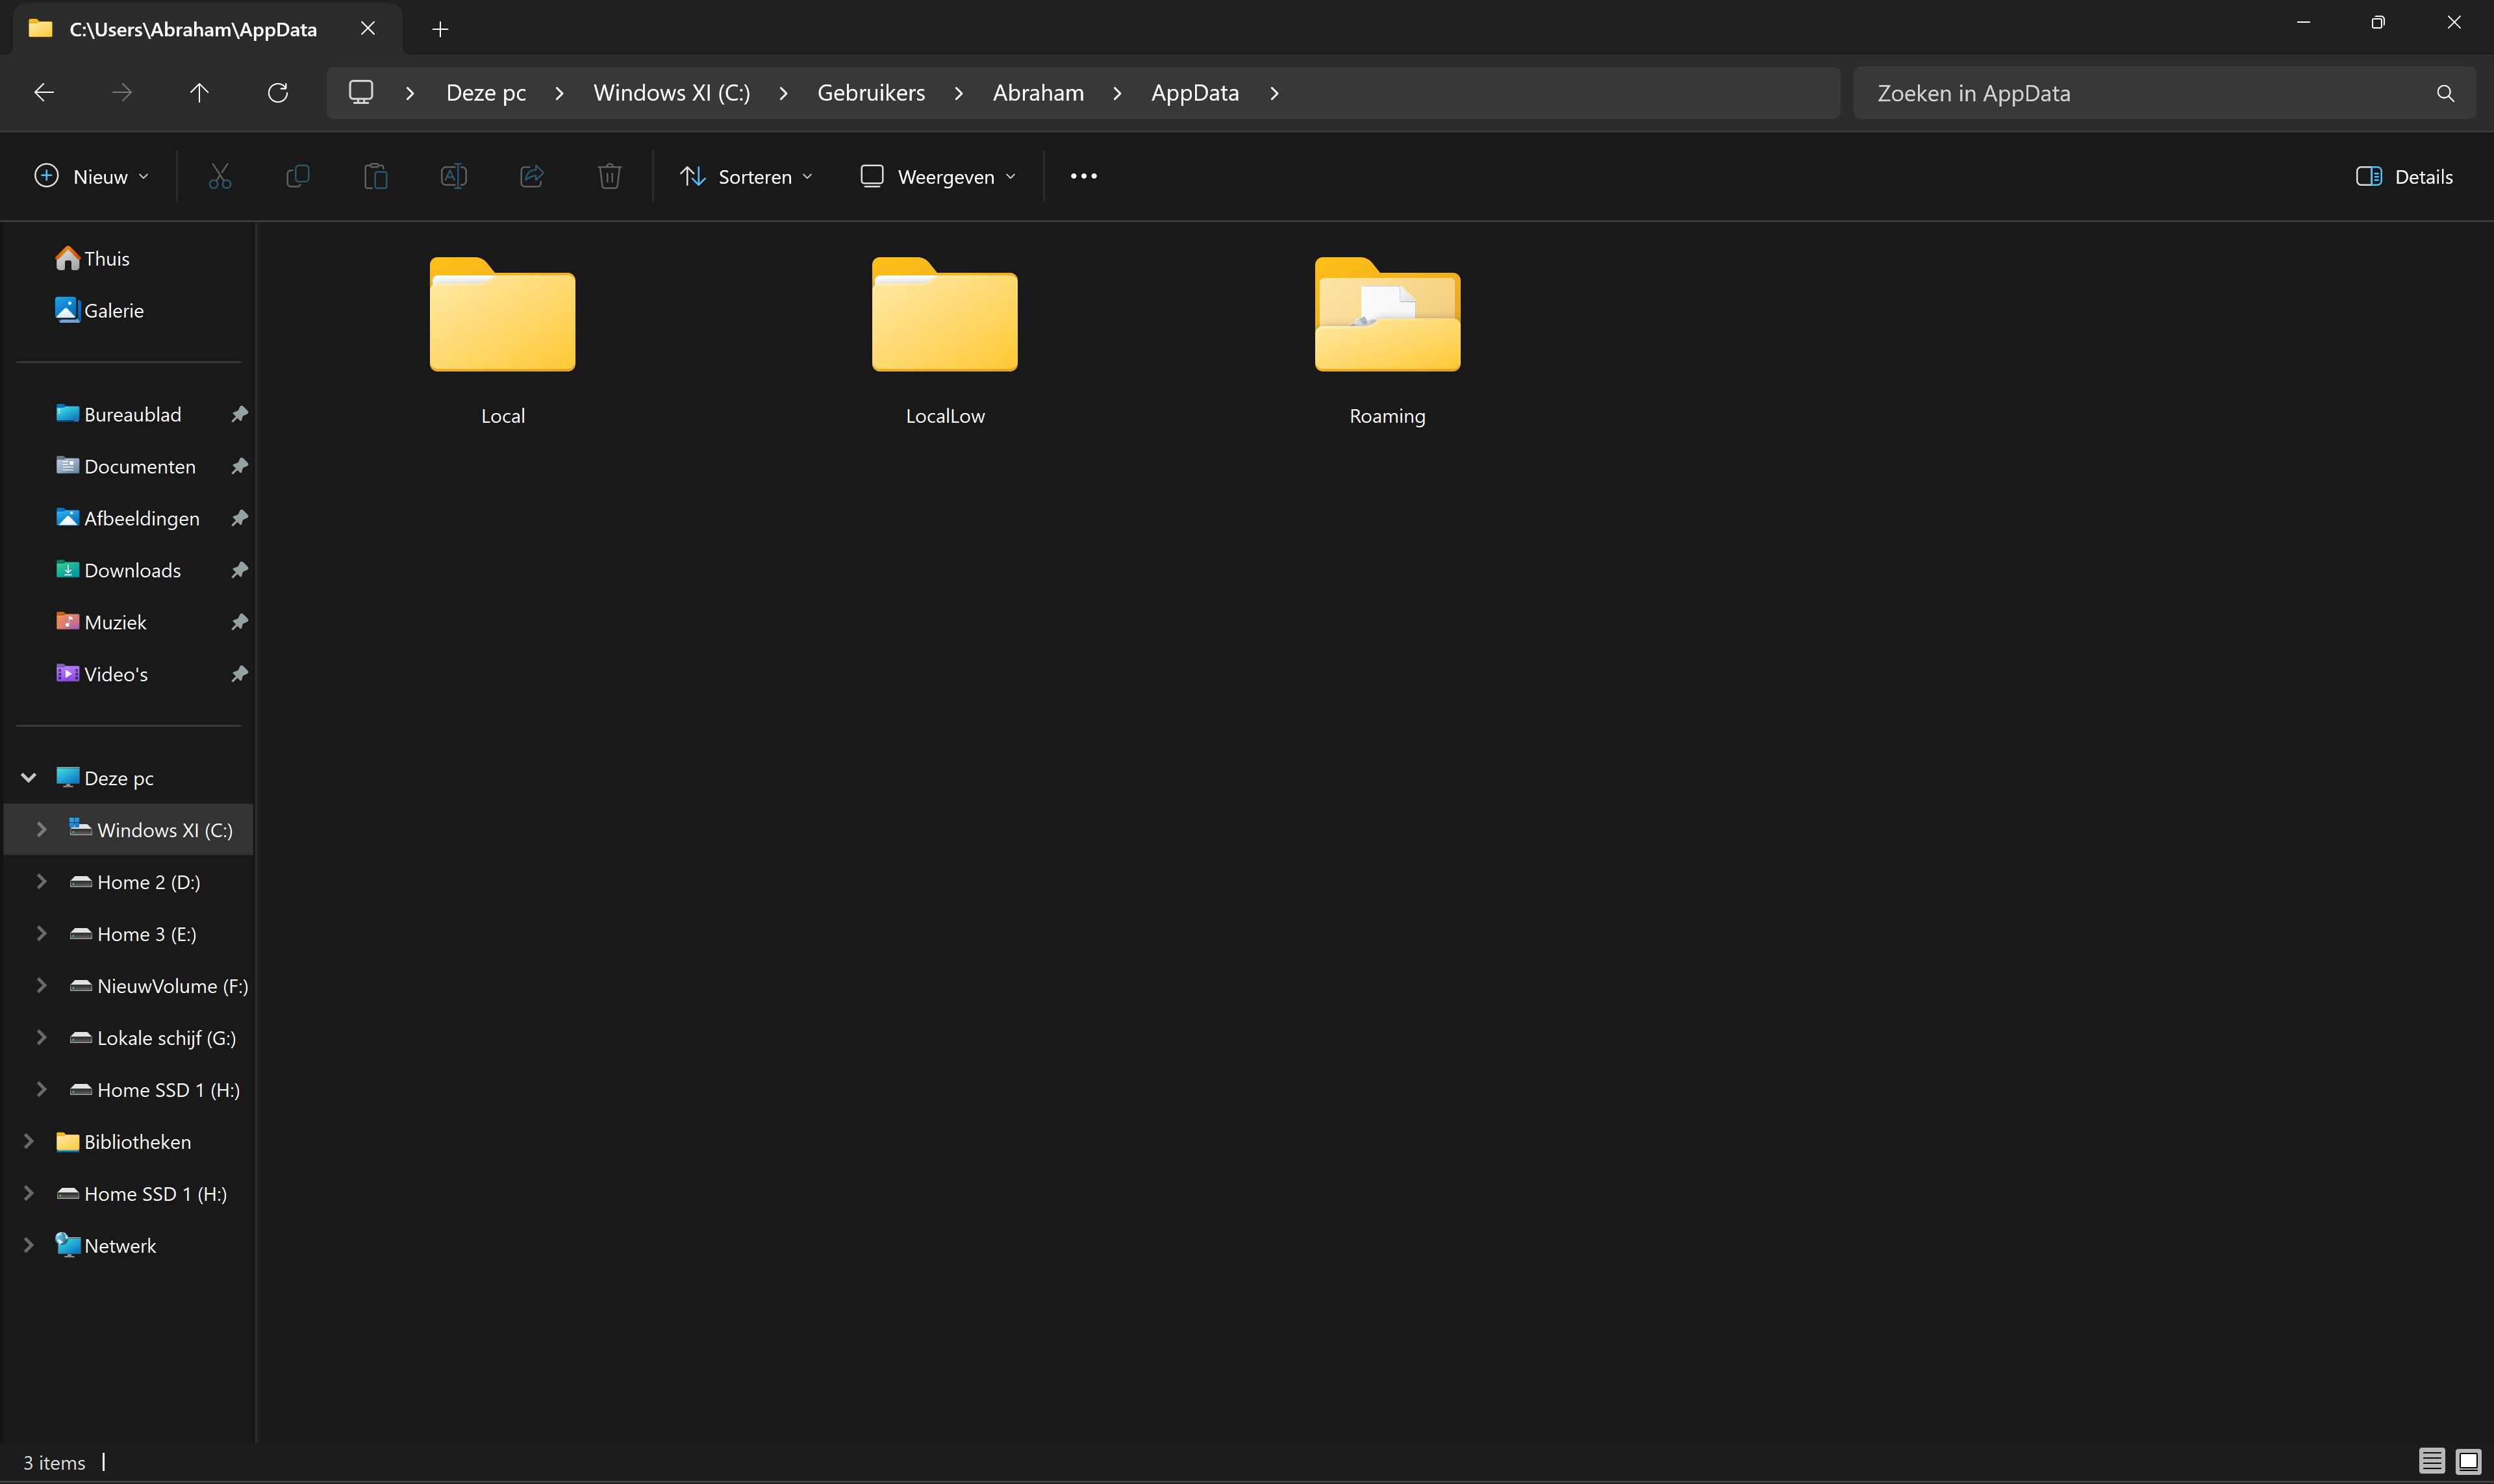Click the Rename icon in toolbar
This screenshot has width=2494, height=1484.
coord(453,177)
